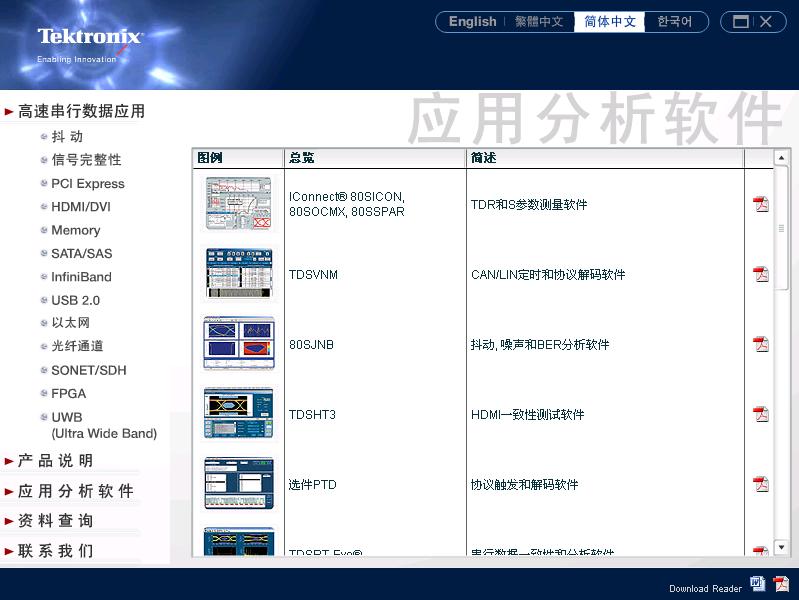This screenshot has width=799, height=600.
Task: Open SONET/SDH section
Action: click(89, 370)
